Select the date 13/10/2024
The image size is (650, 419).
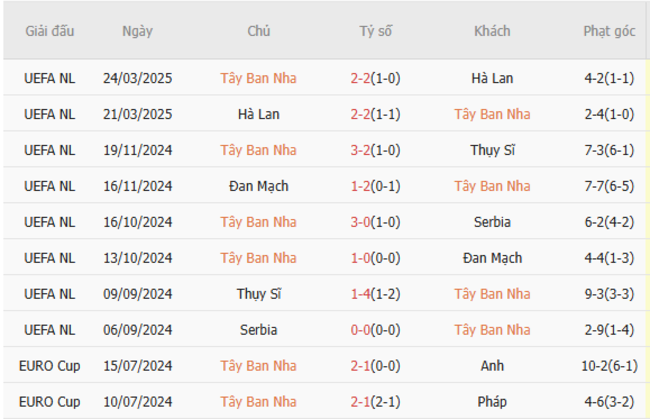(x=137, y=258)
